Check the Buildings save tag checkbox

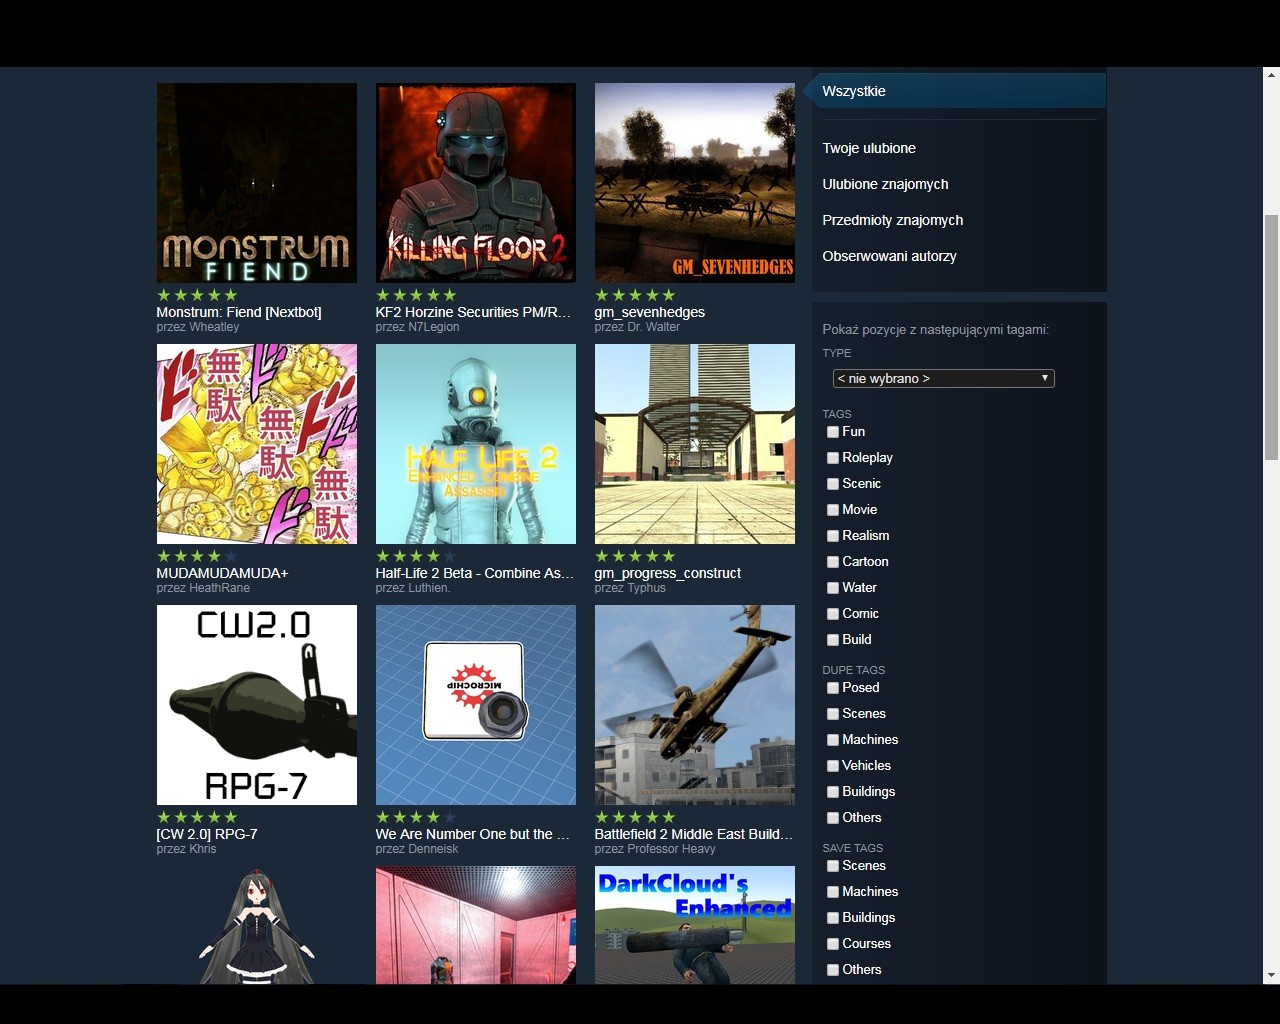tap(833, 918)
